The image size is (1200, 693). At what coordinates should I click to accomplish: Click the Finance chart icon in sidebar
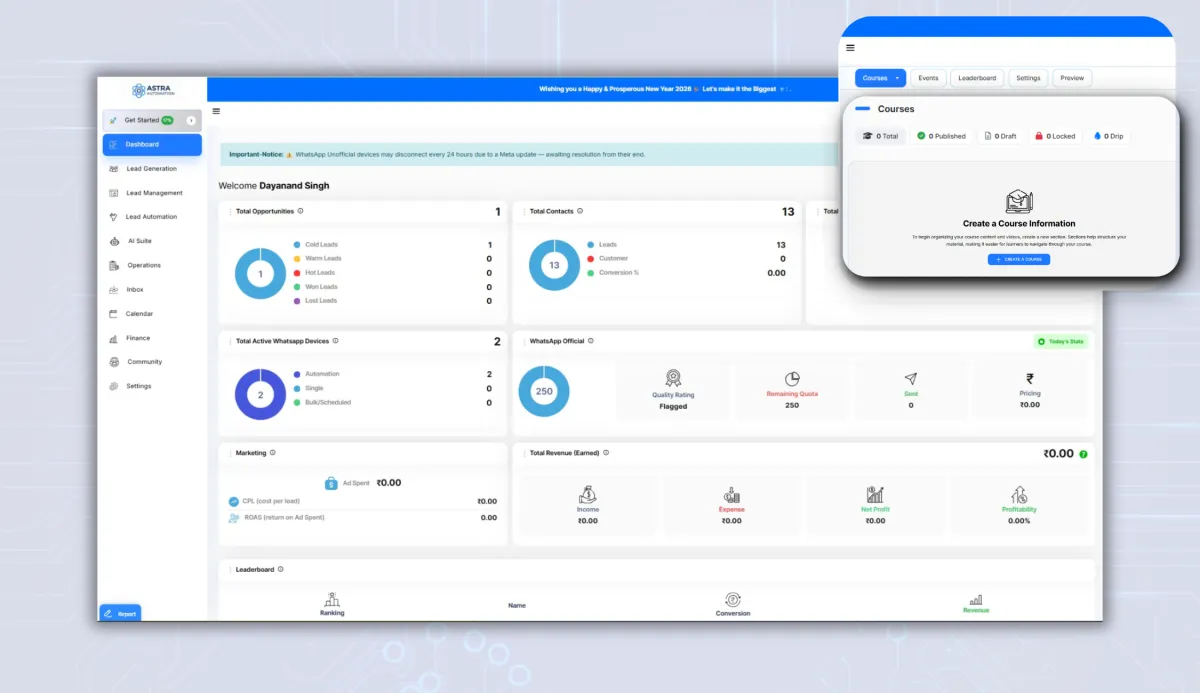(x=115, y=338)
